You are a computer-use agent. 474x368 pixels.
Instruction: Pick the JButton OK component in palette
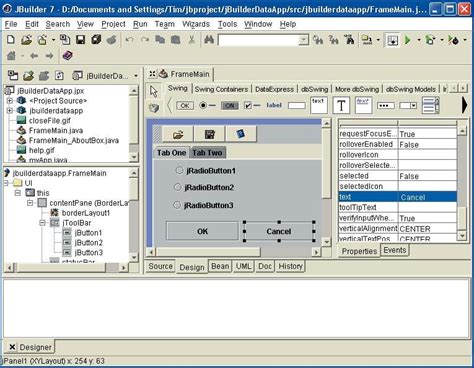click(x=185, y=106)
